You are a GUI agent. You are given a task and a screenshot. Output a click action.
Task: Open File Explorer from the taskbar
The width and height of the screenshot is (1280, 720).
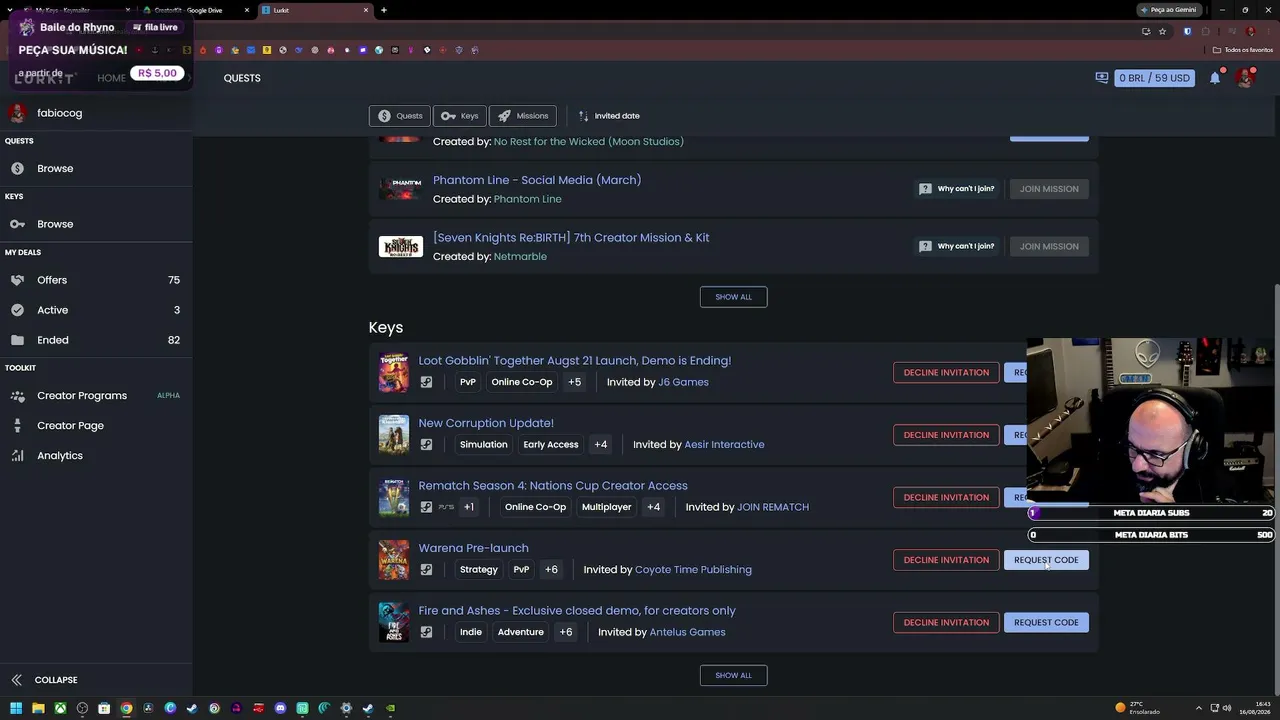(38, 708)
